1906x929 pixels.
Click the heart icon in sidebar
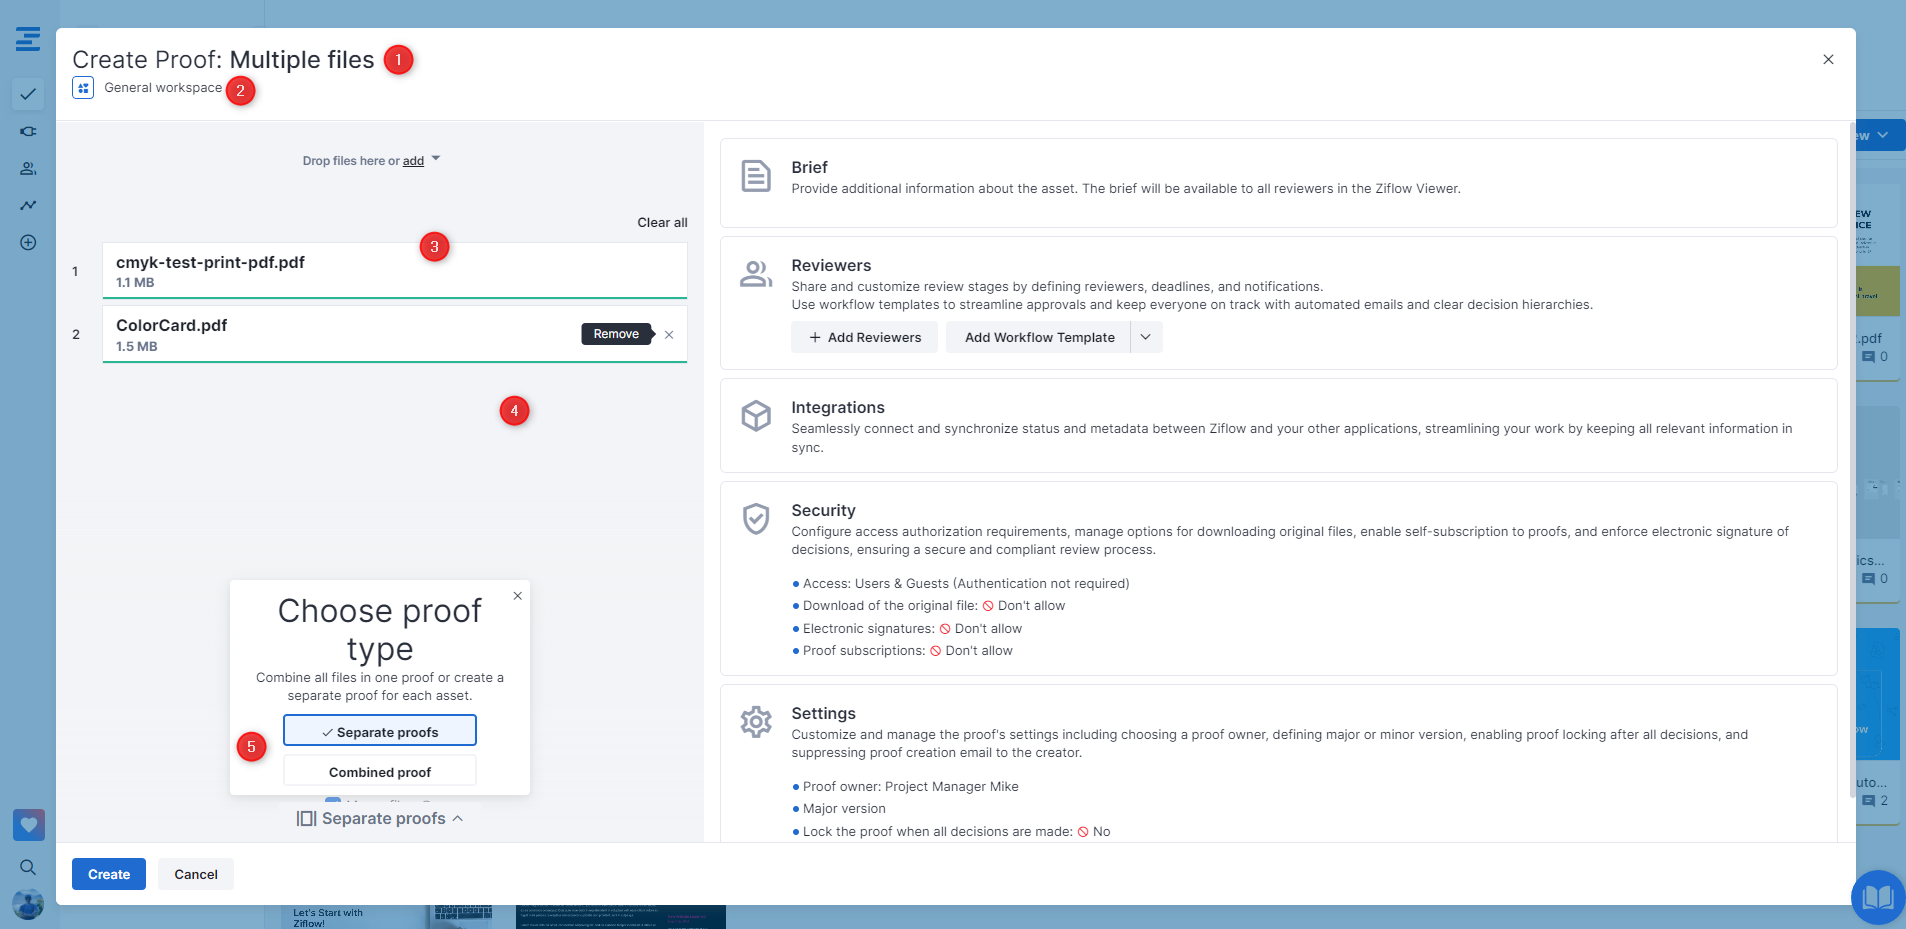pyautogui.click(x=28, y=825)
